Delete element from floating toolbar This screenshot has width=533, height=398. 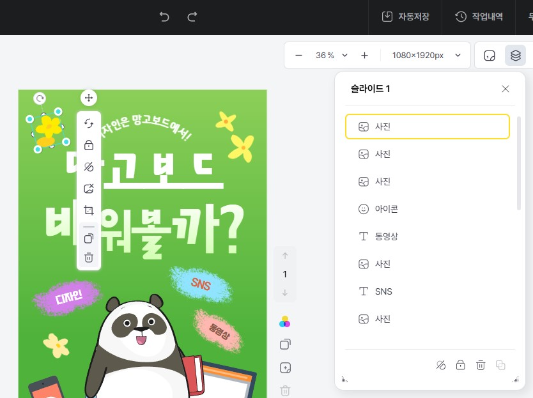pyautogui.click(x=89, y=257)
